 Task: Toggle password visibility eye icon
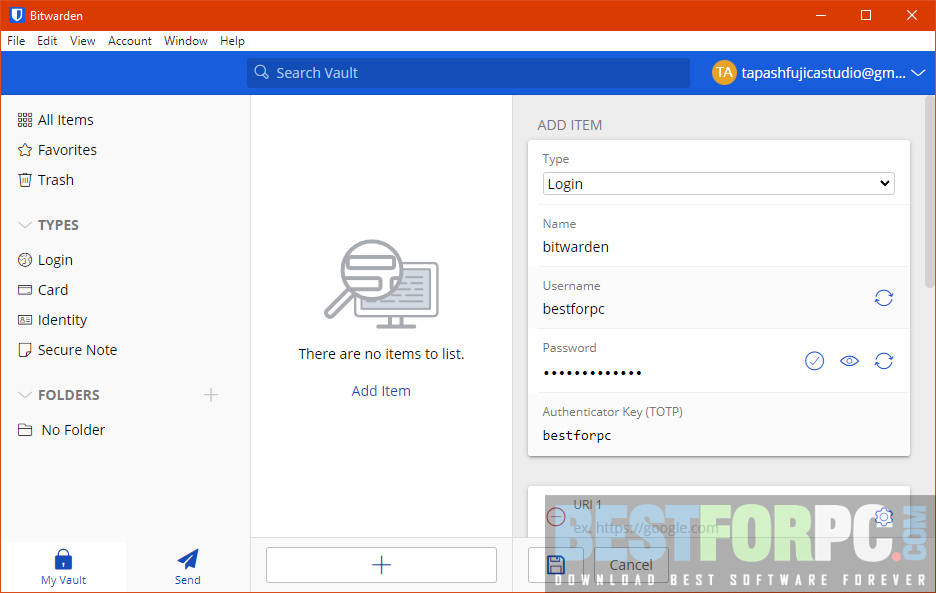click(x=849, y=361)
